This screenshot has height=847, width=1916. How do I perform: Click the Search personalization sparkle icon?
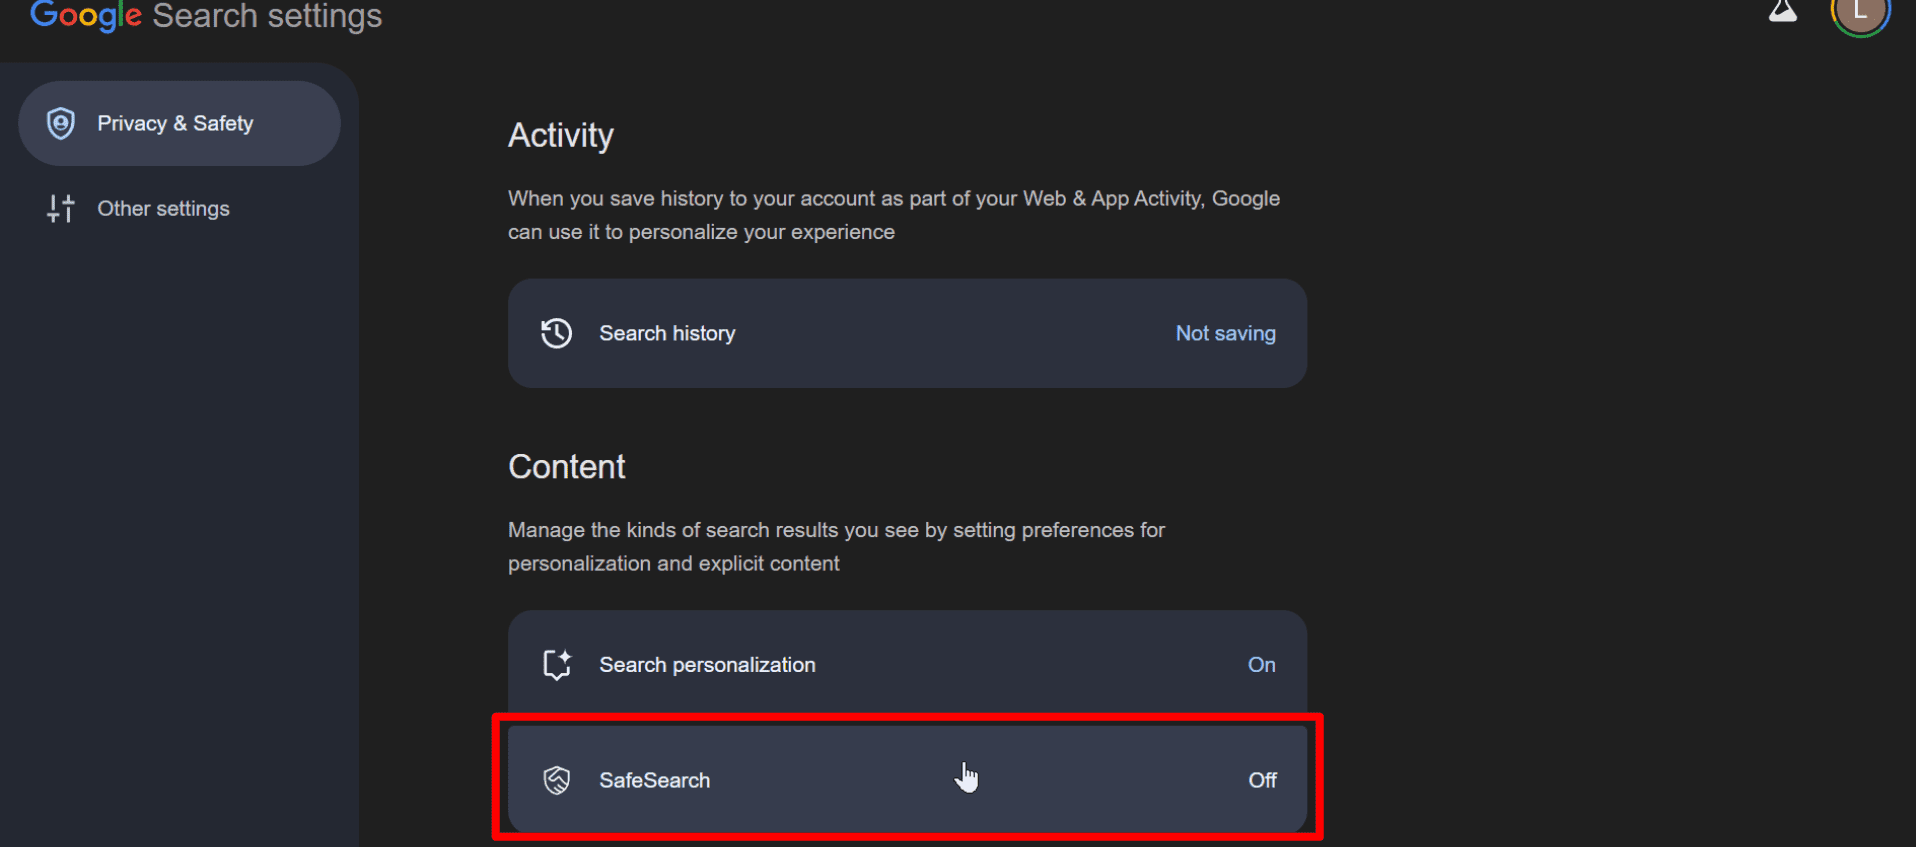[557, 664]
